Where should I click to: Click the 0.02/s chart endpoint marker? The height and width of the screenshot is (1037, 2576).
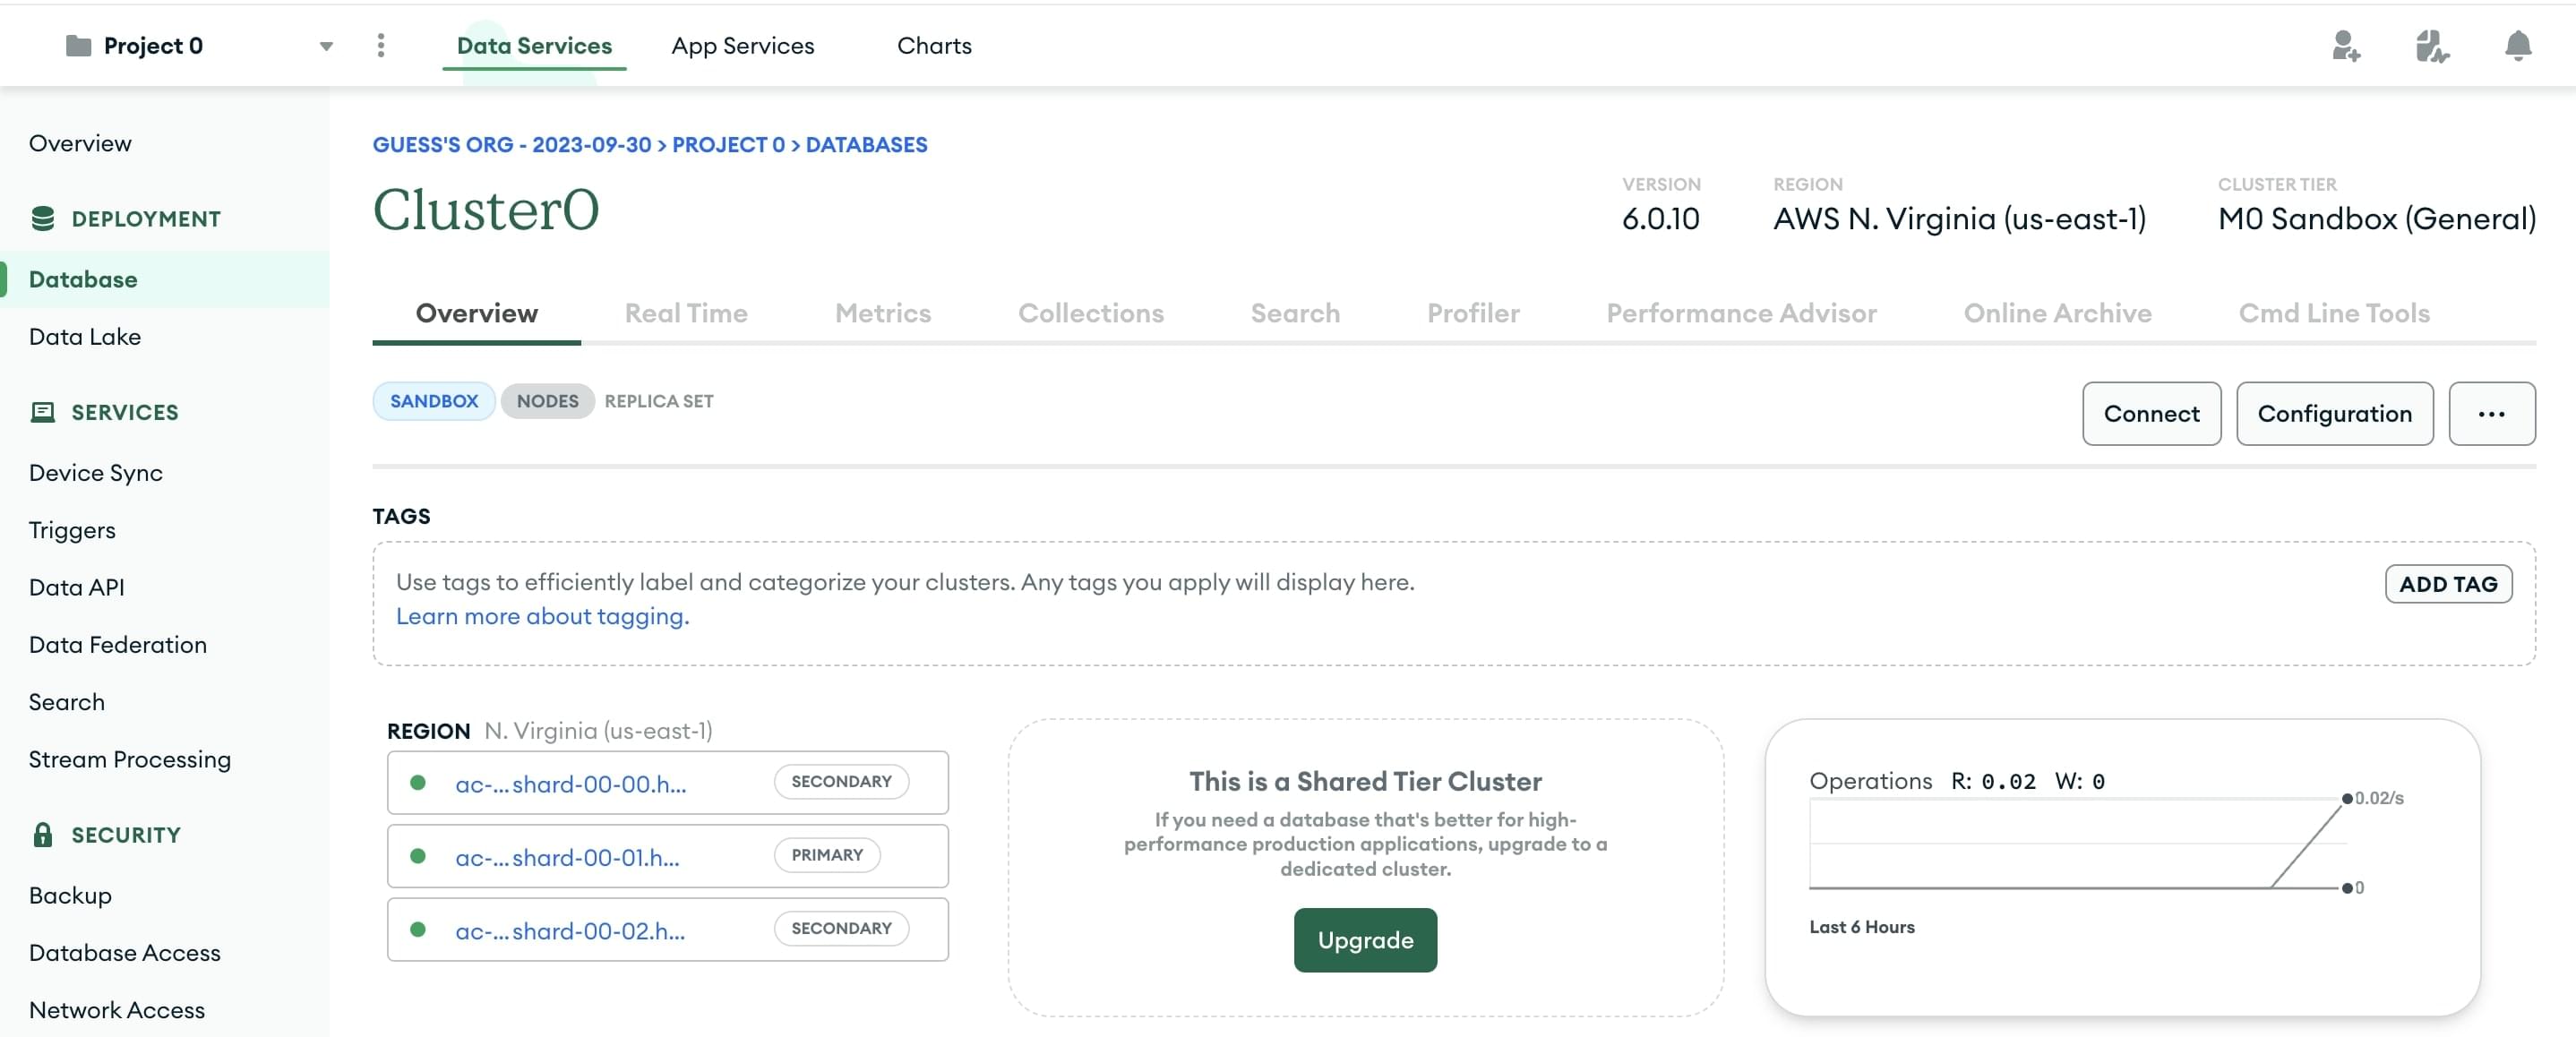(x=2347, y=798)
